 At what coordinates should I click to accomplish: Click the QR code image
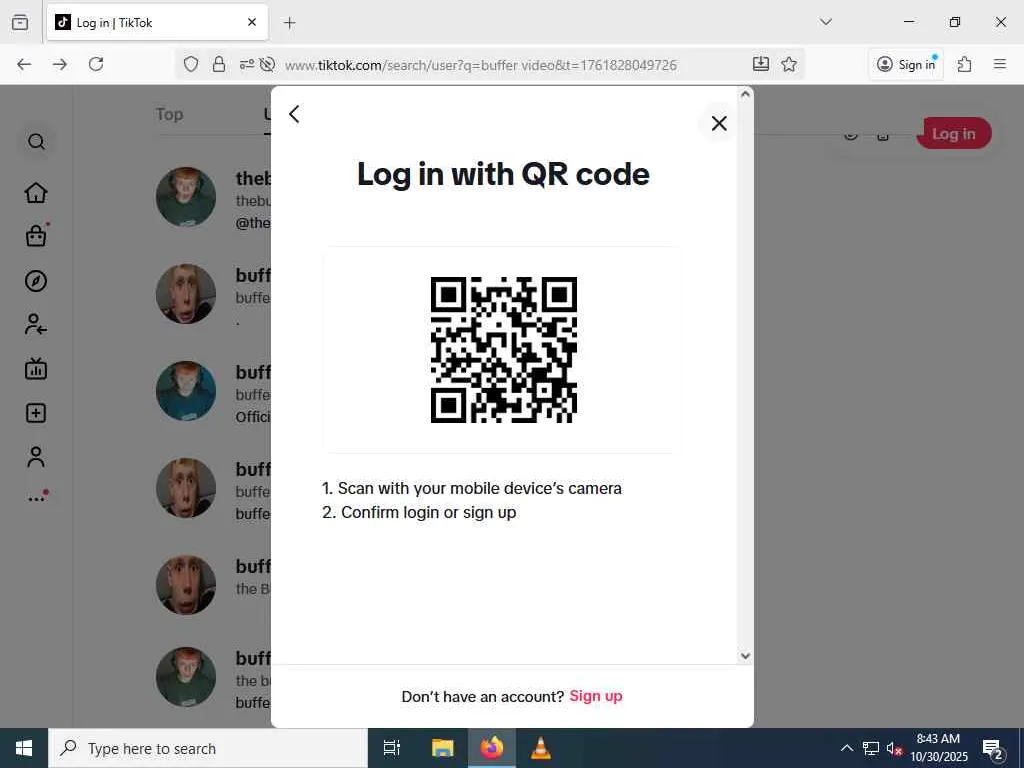(x=504, y=349)
